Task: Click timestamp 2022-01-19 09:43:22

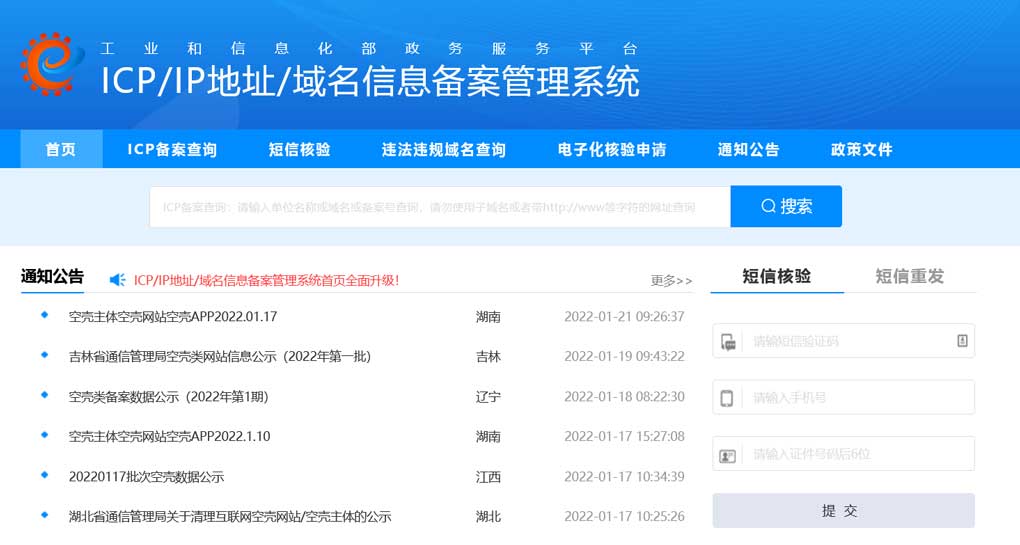Action: tap(624, 356)
